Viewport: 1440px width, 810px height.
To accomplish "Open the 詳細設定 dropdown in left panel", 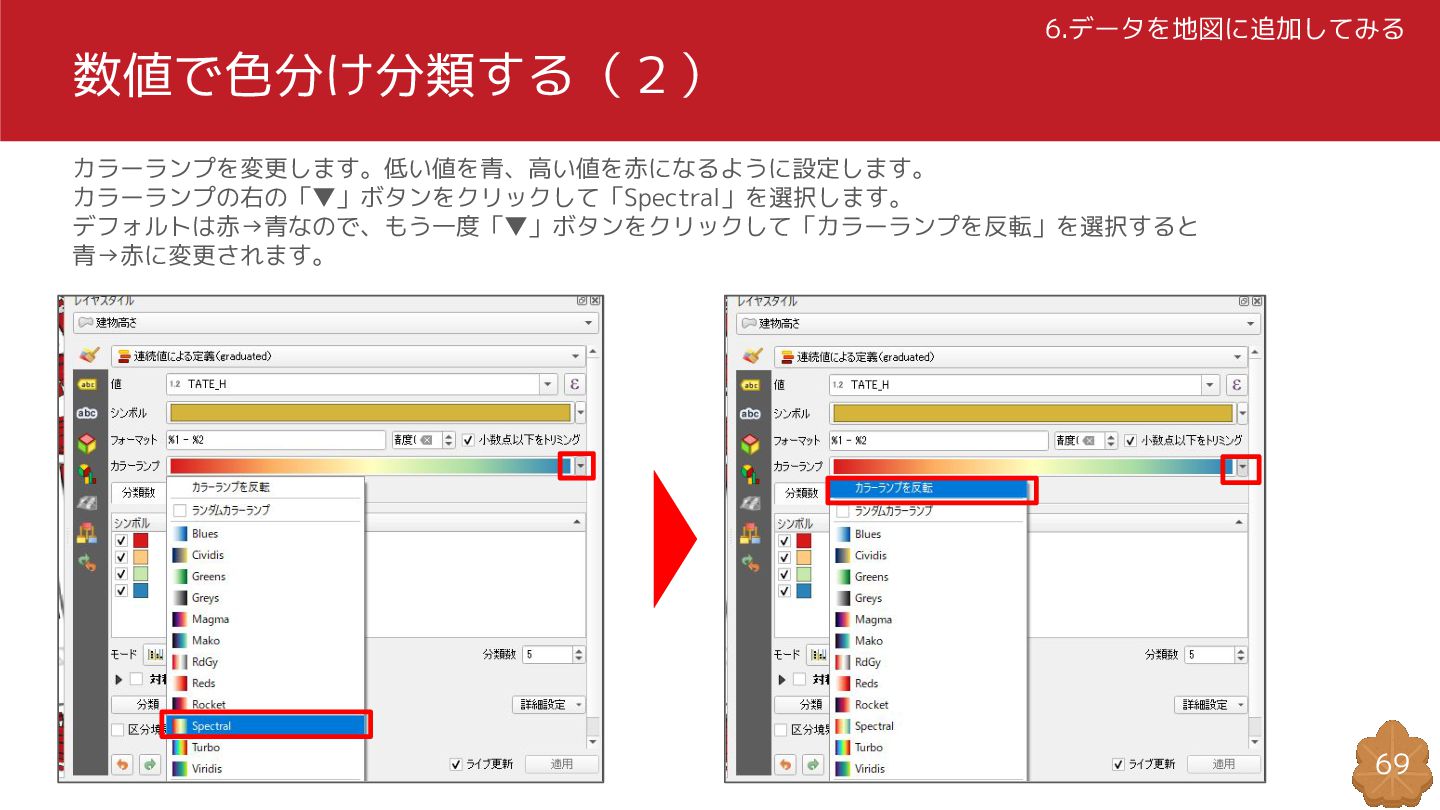I will (549, 705).
